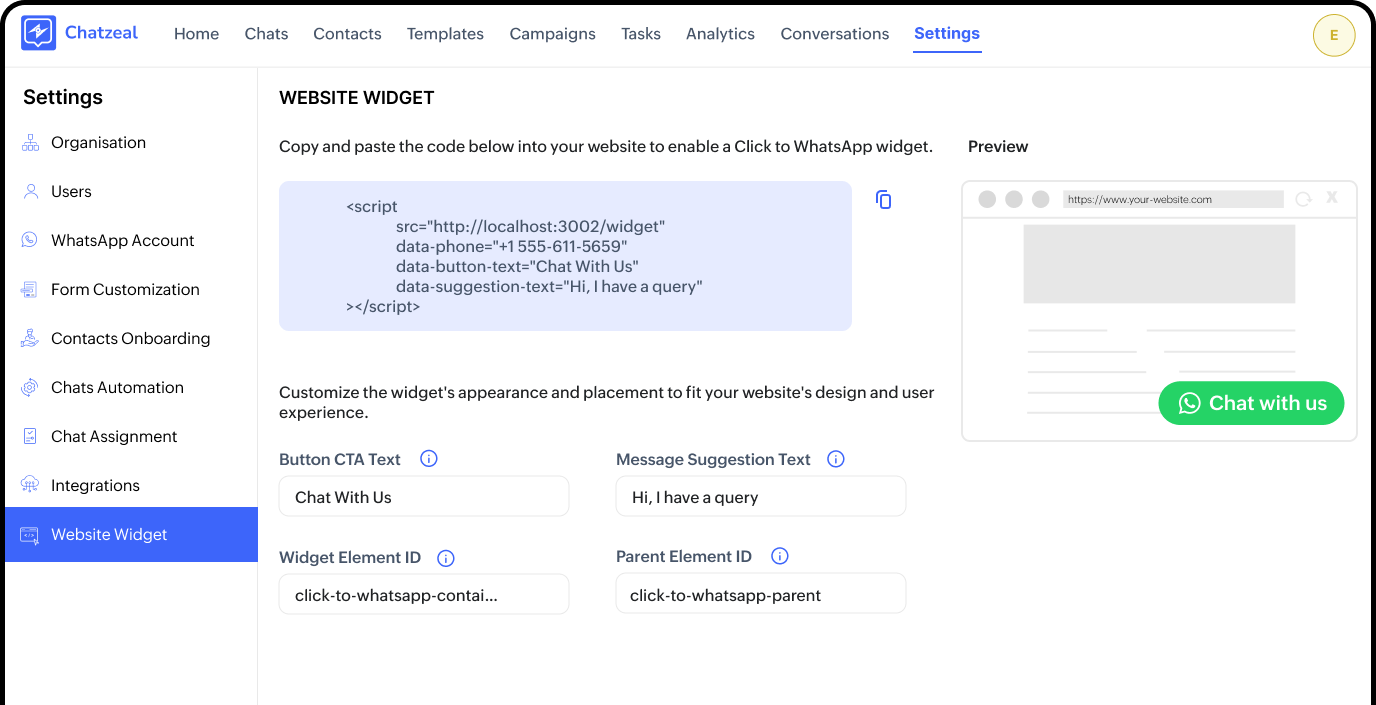Open the user avatar E menu
Screen dimensions: 1376x705
coord(1334,35)
